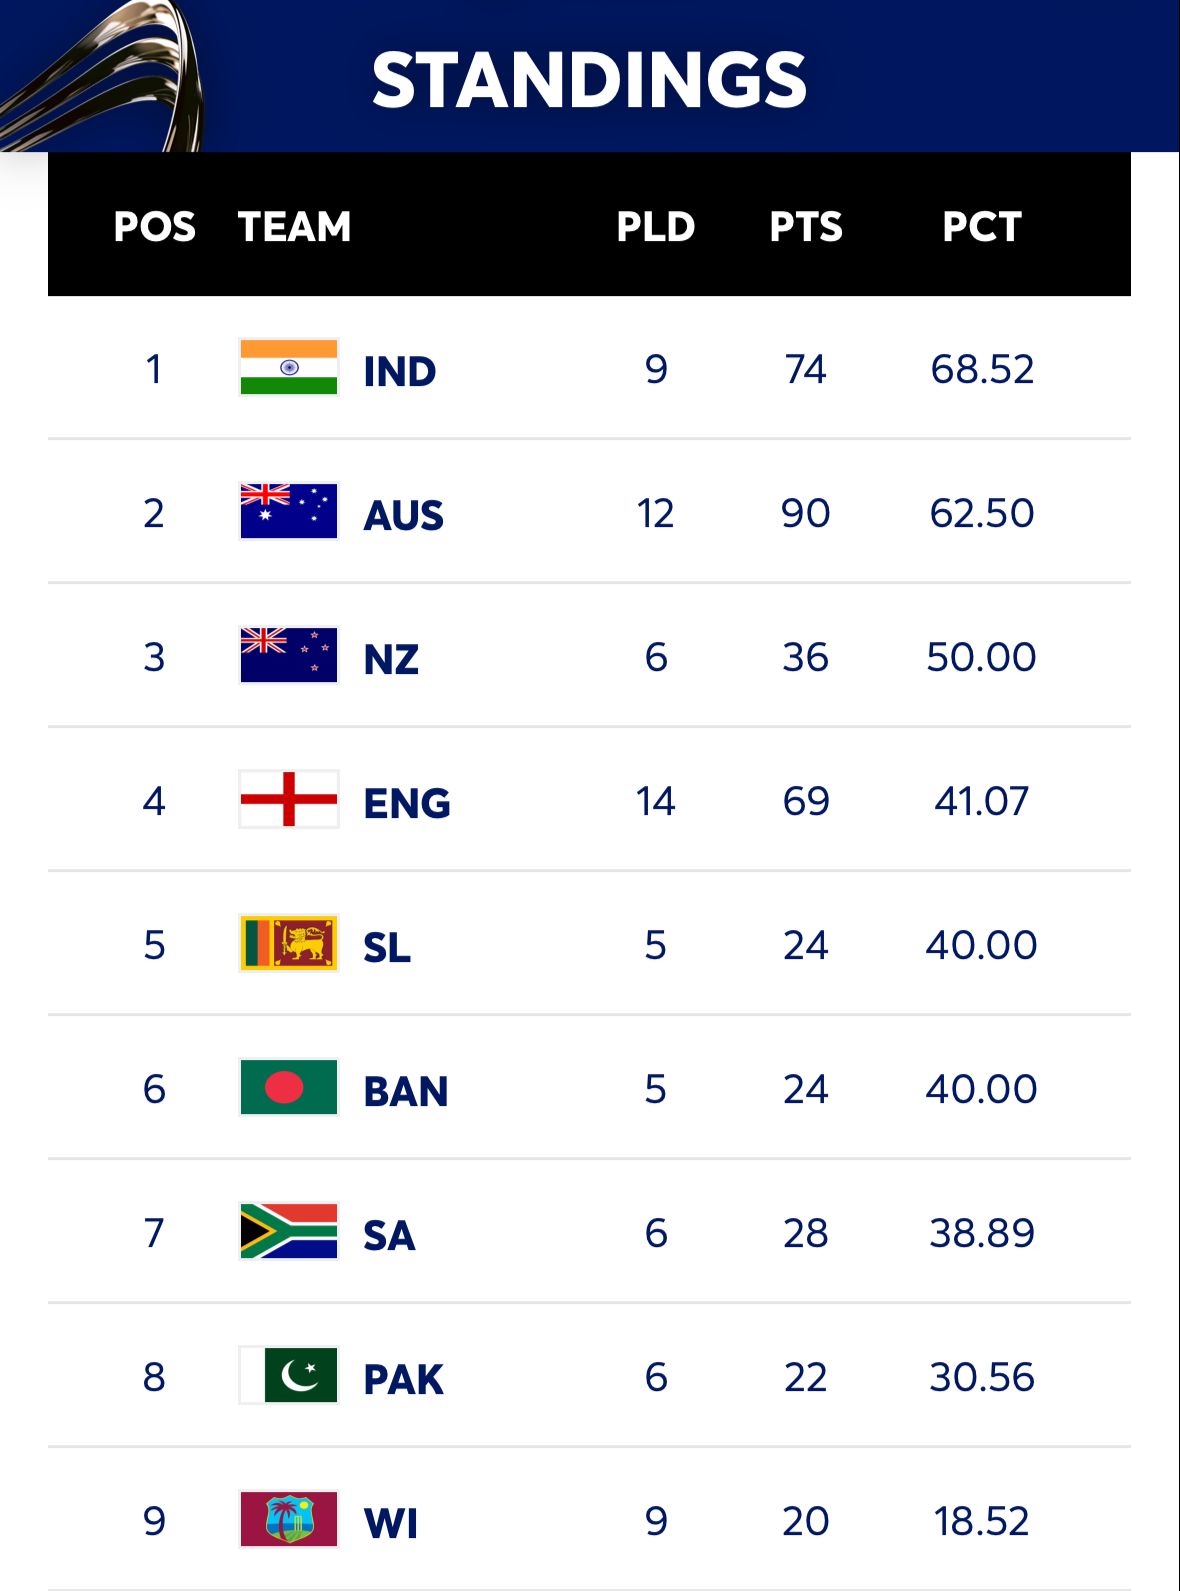
Task: Click the Australia flag icon
Action: coord(289,512)
